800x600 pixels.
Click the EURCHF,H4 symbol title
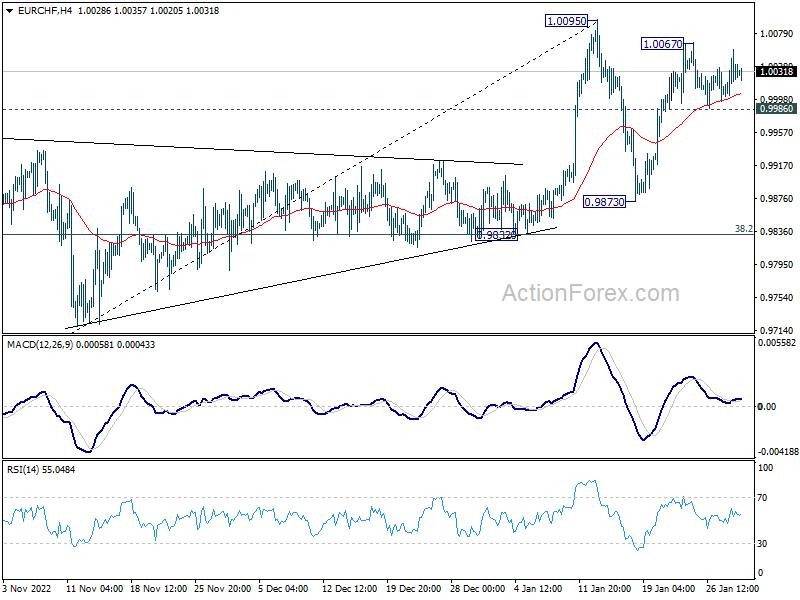tap(45, 11)
